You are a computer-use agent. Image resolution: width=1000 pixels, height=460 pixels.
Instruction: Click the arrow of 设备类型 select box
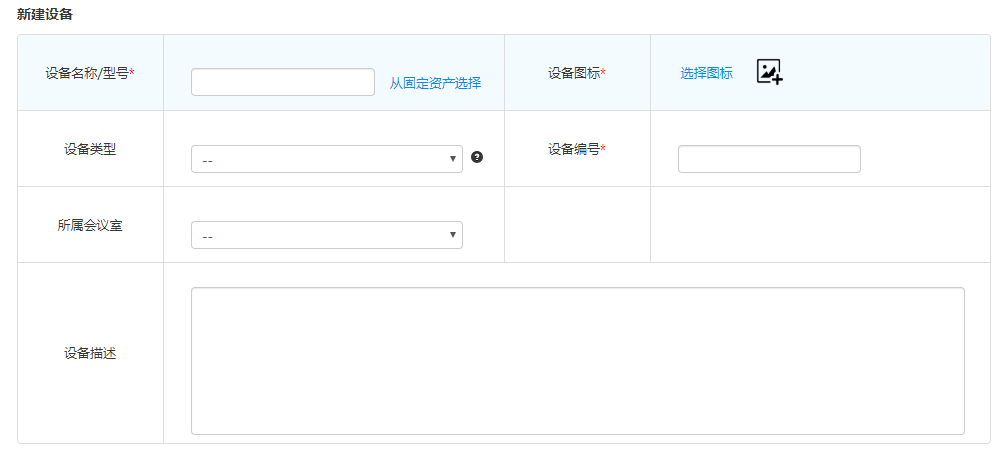(453, 159)
